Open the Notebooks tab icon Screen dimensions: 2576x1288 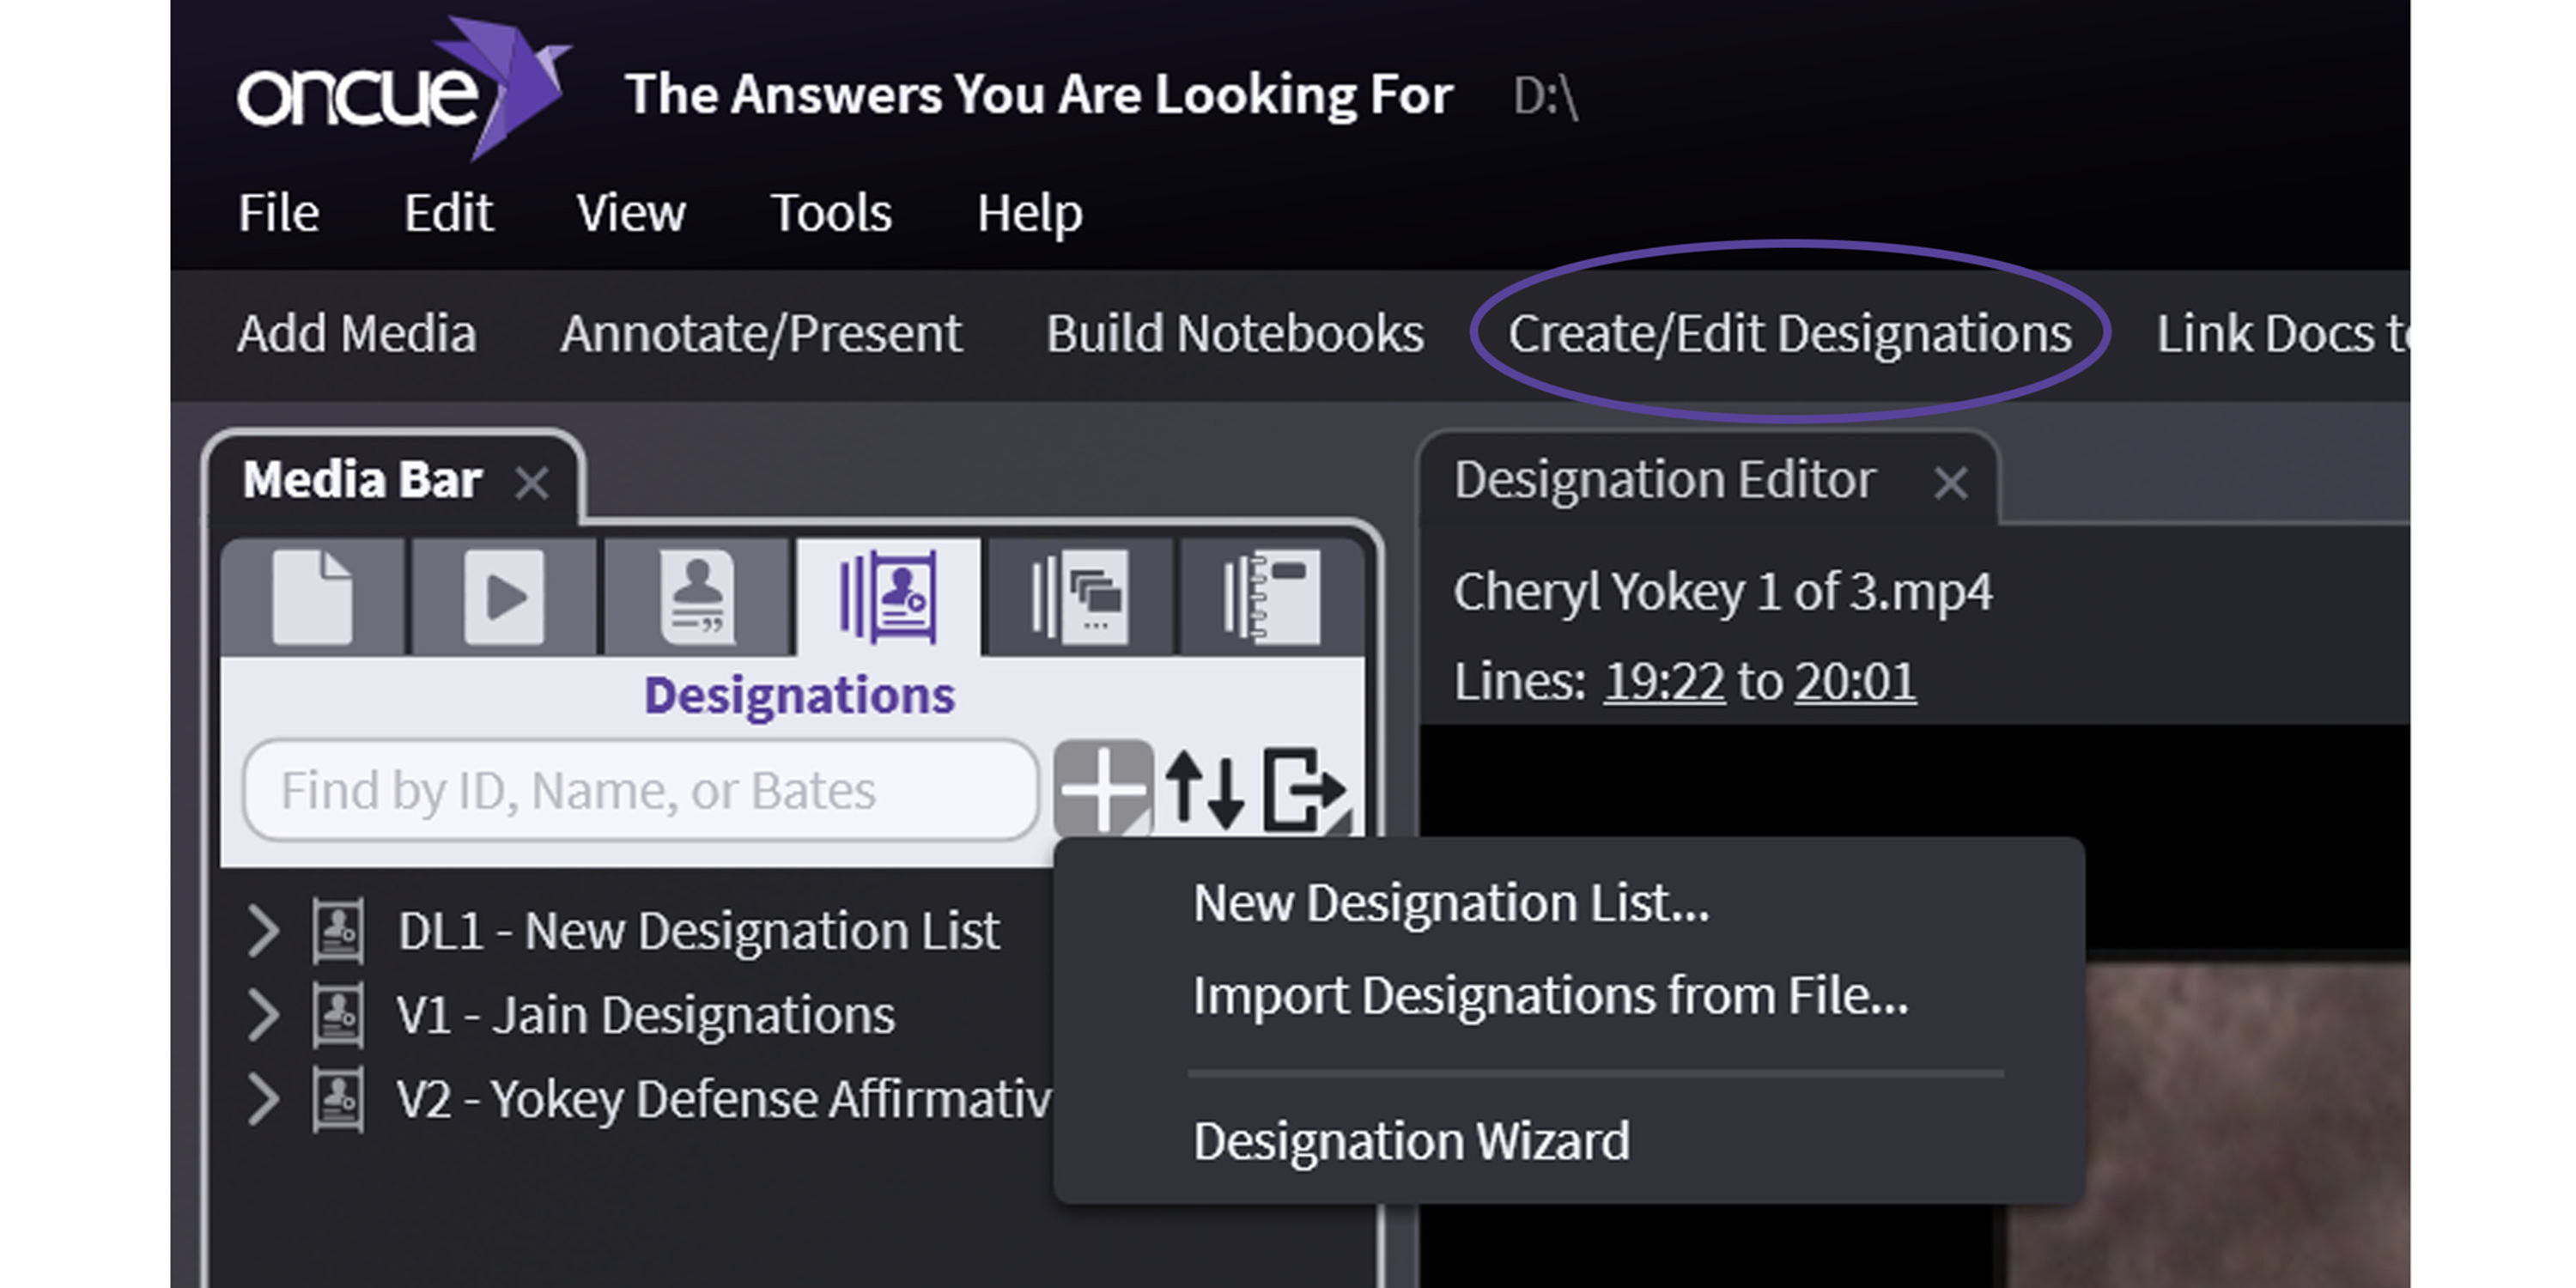pyautogui.click(x=1271, y=597)
